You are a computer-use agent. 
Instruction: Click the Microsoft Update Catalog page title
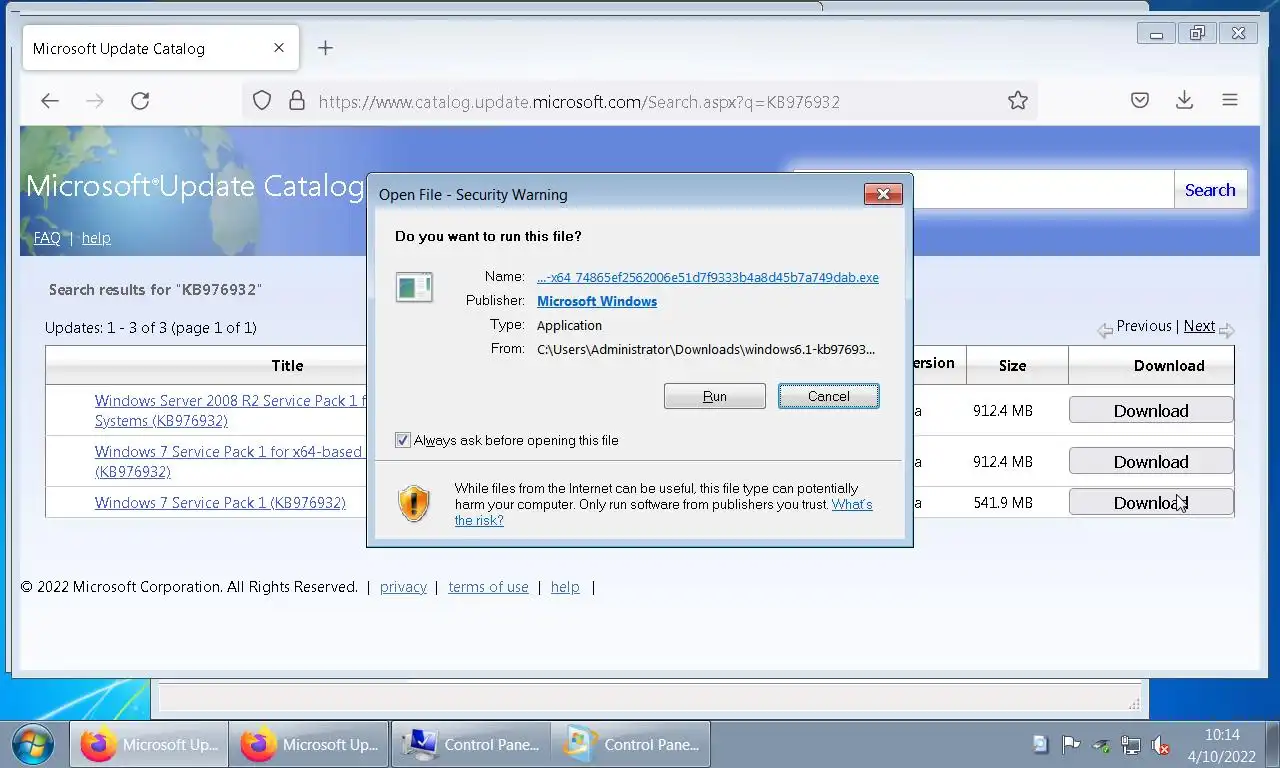tap(195, 185)
